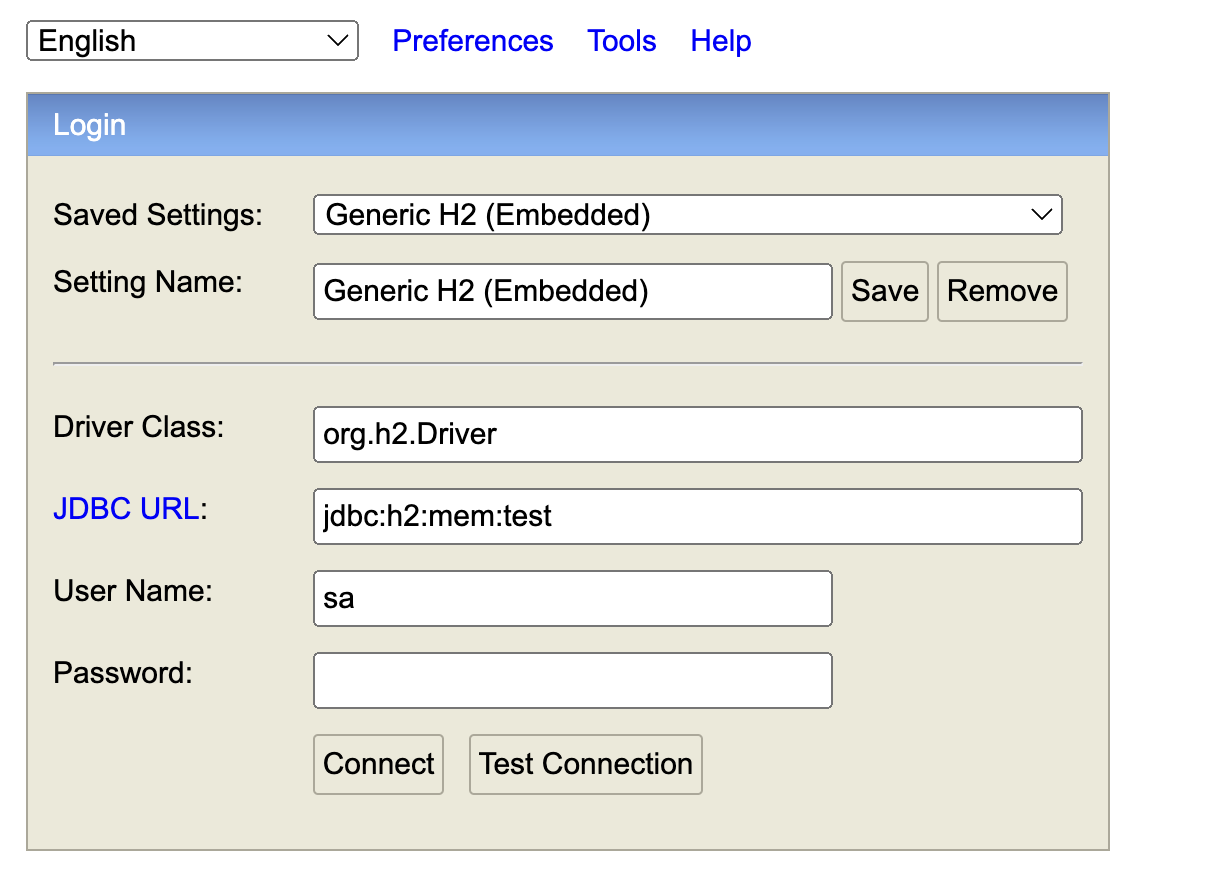The height and width of the screenshot is (894, 1224).
Task: Click the Driver Class label
Action: pyautogui.click(x=139, y=427)
